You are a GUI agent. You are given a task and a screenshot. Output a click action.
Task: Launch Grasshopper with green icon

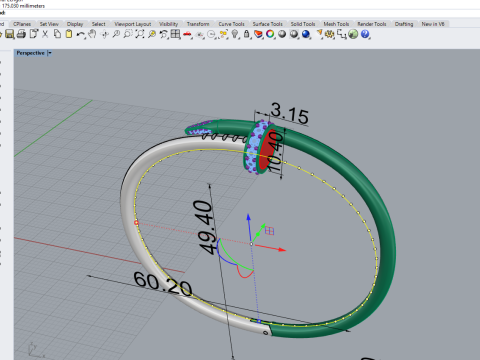tap(353, 34)
